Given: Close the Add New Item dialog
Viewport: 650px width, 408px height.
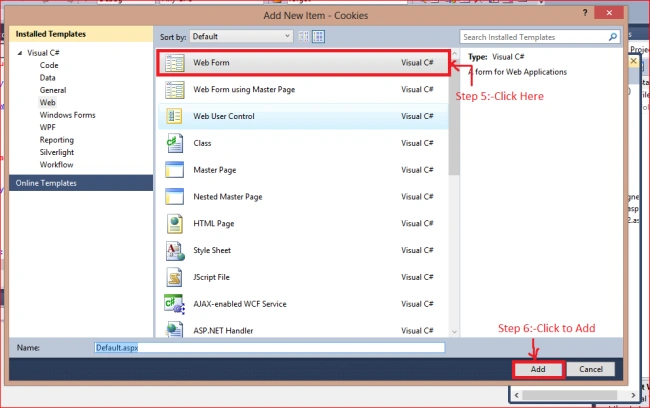Looking at the screenshot, I should pyautogui.click(x=609, y=13).
